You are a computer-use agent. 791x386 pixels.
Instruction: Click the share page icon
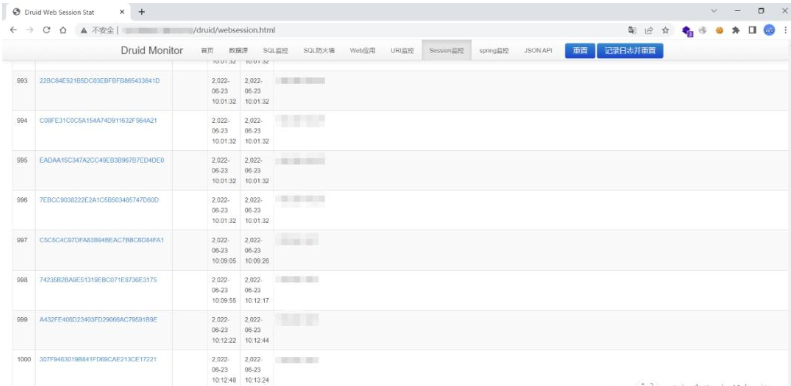pyautogui.click(x=649, y=30)
